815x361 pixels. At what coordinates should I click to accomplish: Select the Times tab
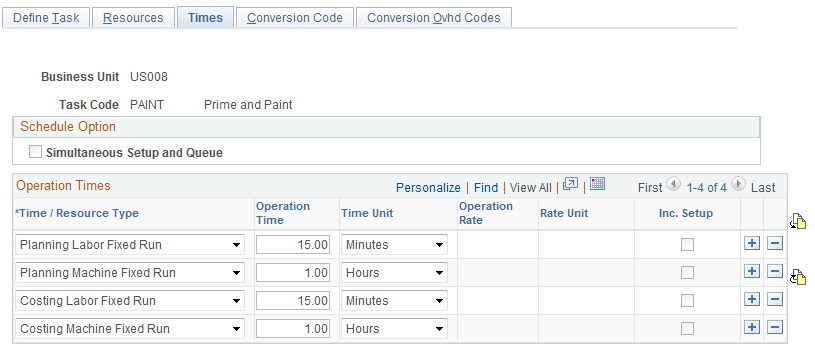tap(205, 17)
